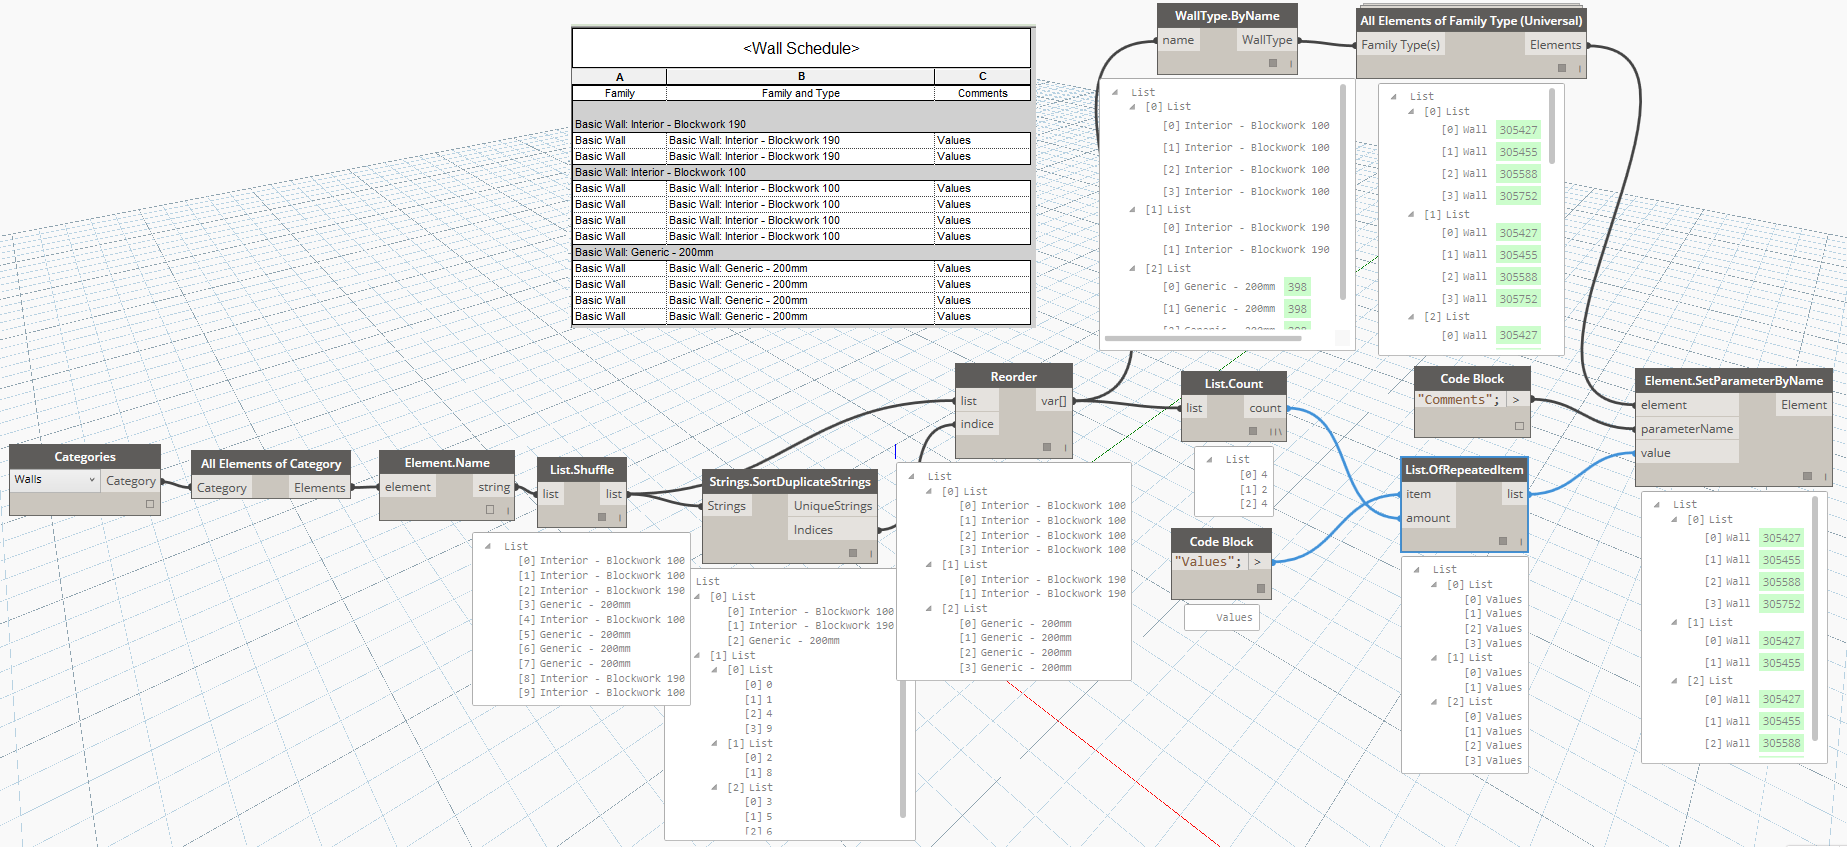
Task: Collapse [0] List in All Elements of Family Type preview
Action: coord(1411,111)
